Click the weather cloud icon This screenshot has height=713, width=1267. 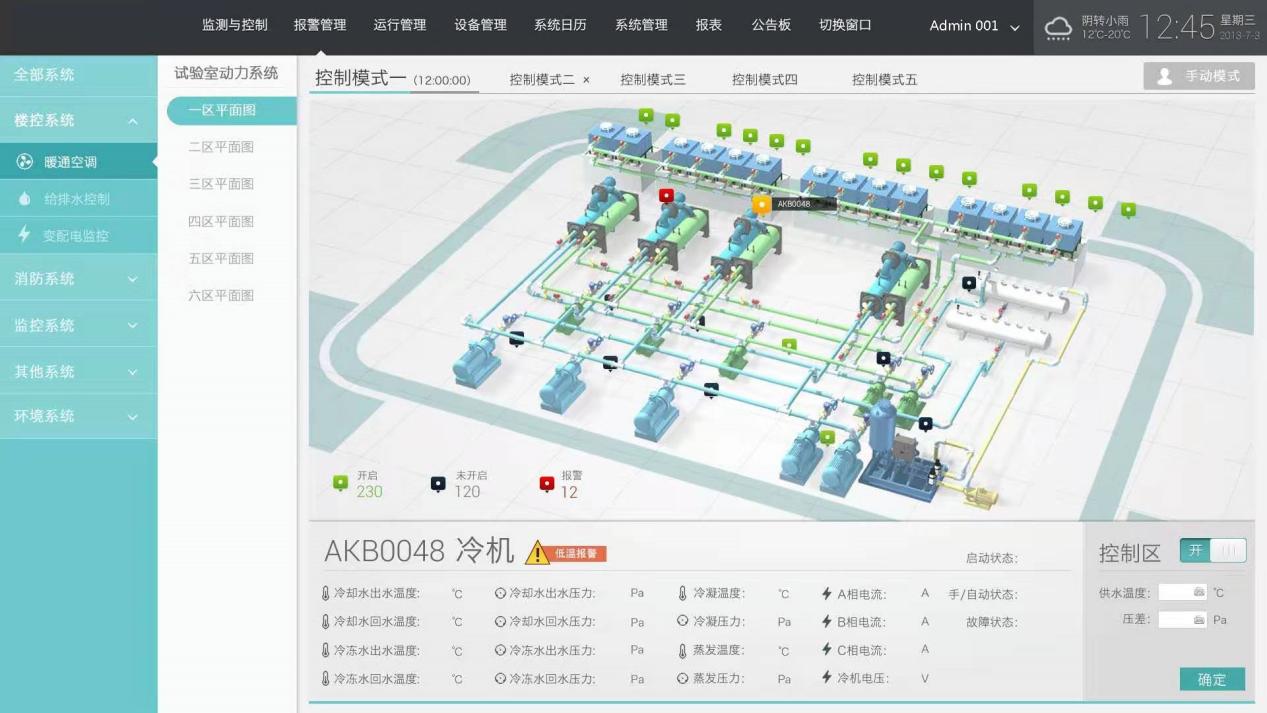coord(1058,28)
